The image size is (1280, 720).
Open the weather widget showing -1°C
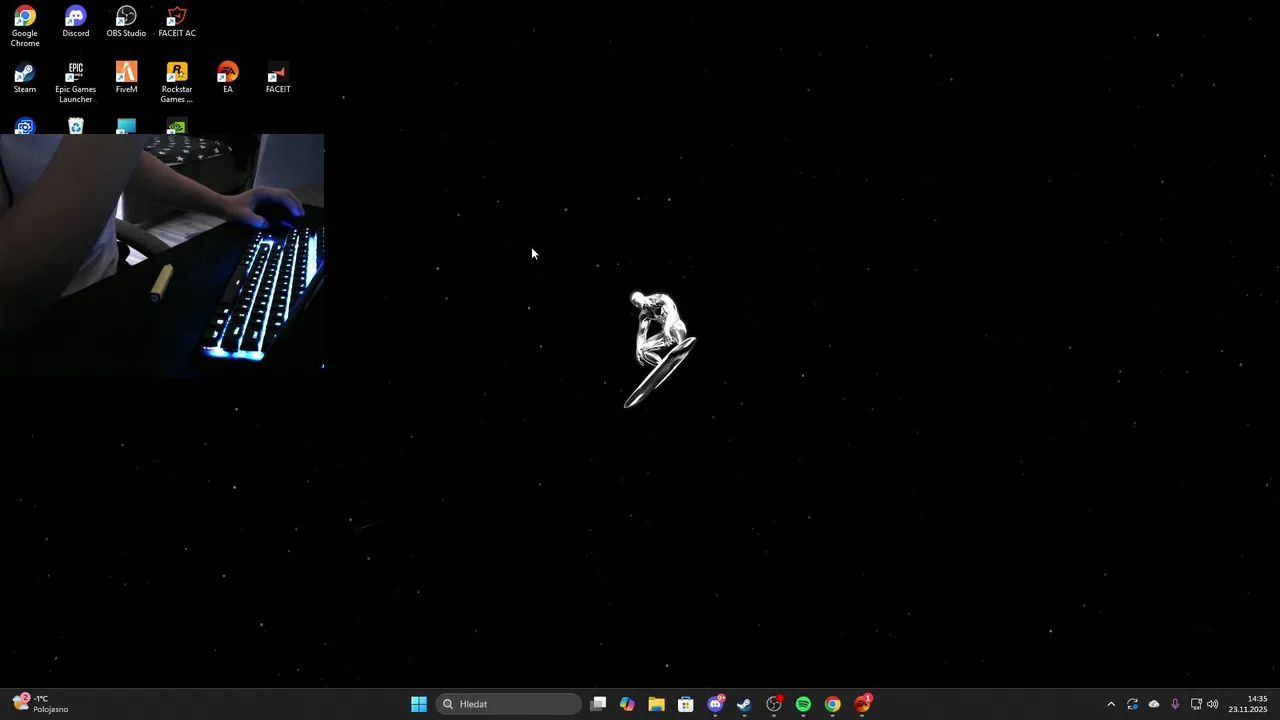click(x=40, y=704)
